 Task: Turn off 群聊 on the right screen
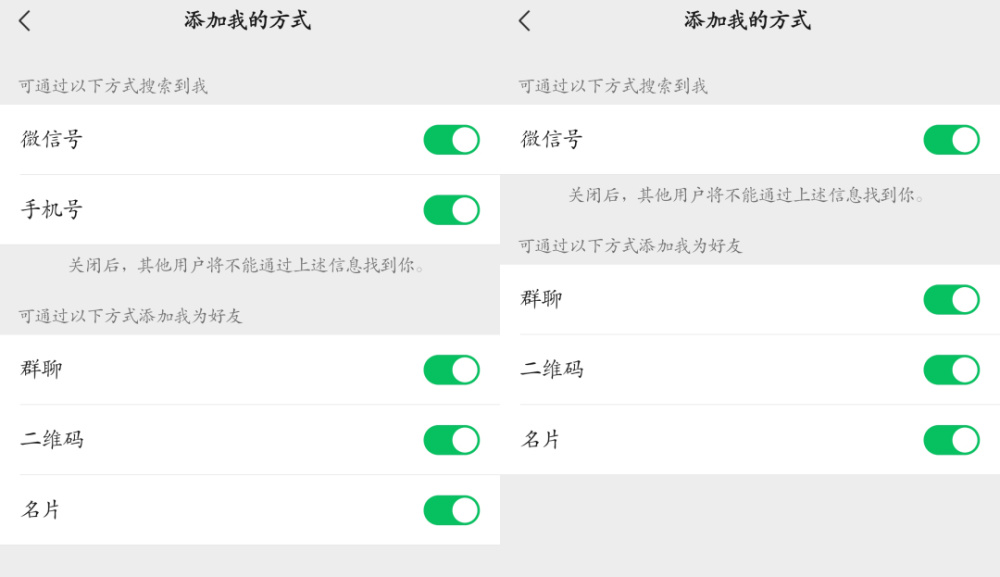[x=951, y=300]
